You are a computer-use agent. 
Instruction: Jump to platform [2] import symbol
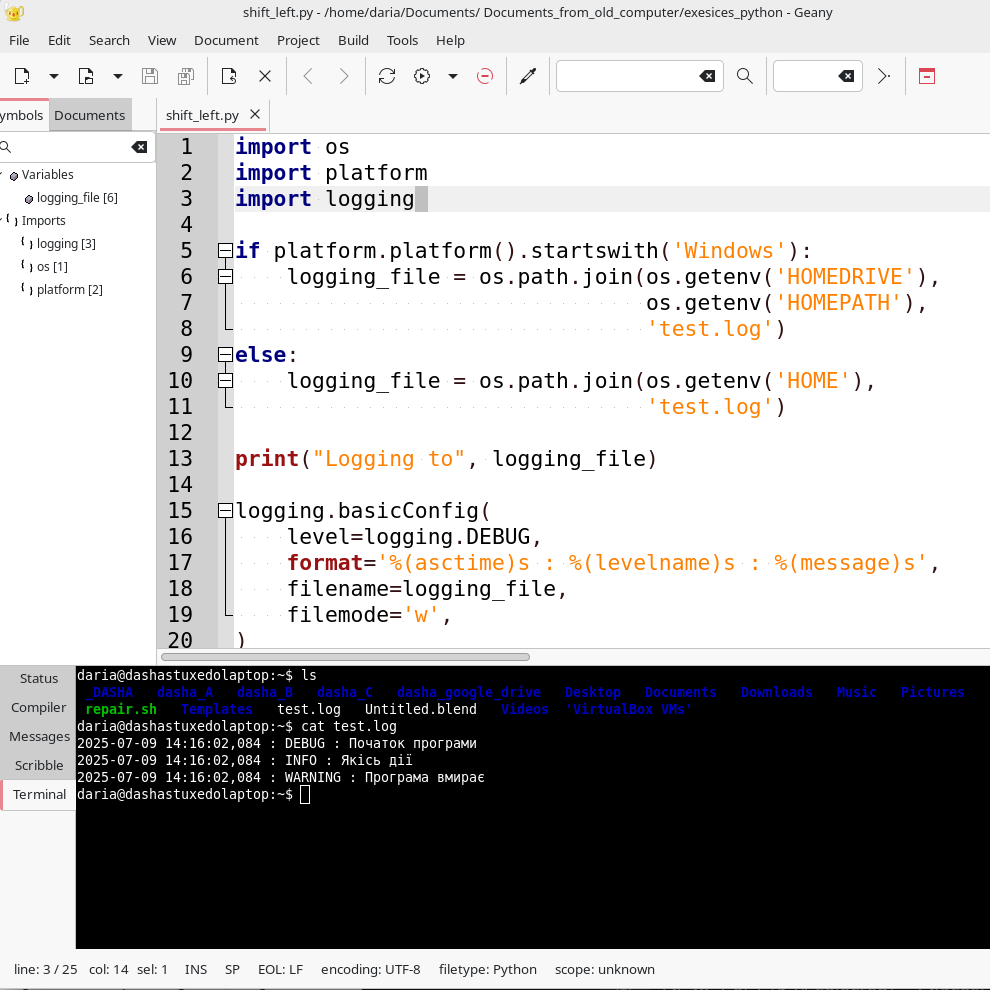pyautogui.click(x=69, y=290)
